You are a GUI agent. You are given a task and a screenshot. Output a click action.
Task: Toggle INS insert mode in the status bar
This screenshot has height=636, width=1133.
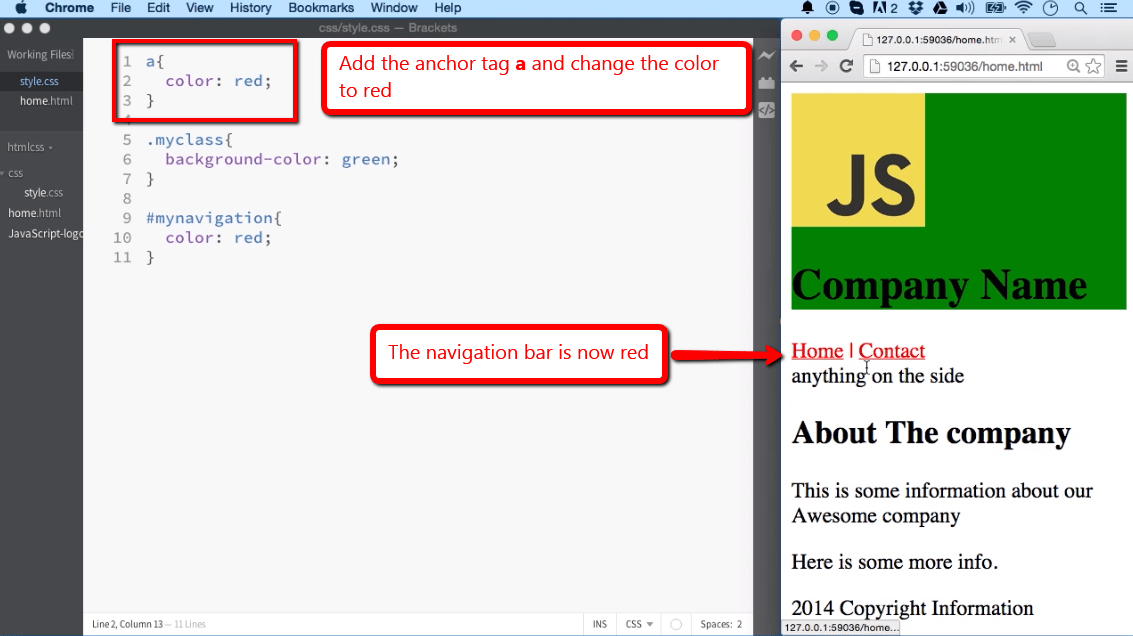click(x=600, y=623)
